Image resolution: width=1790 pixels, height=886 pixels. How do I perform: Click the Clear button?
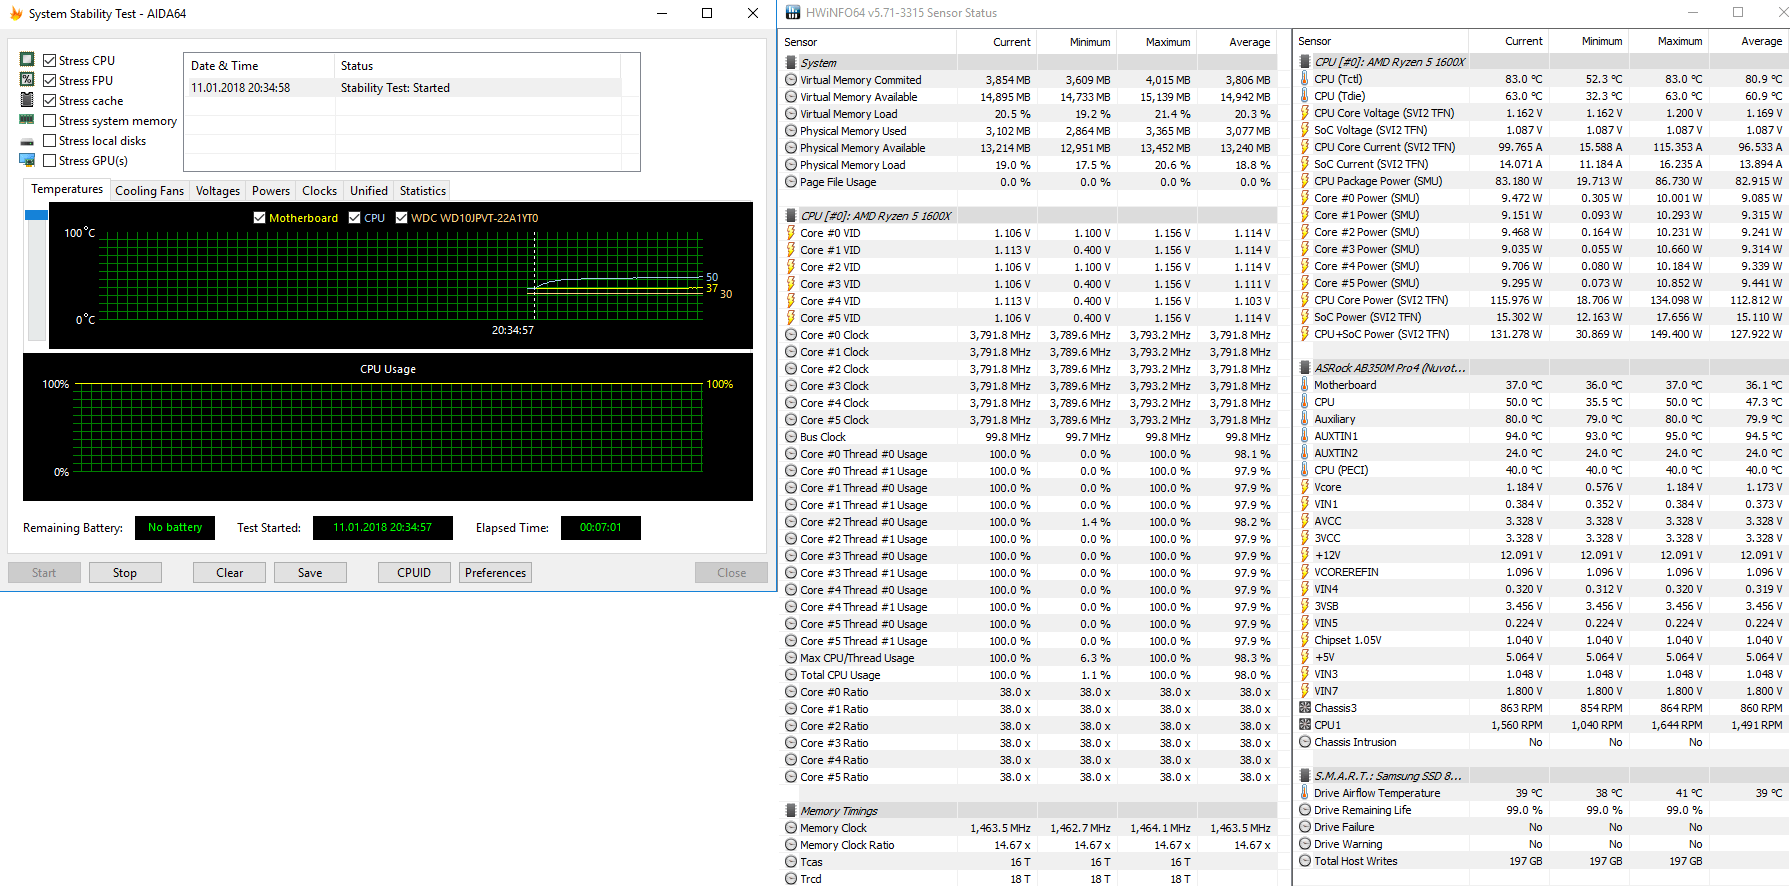(230, 573)
